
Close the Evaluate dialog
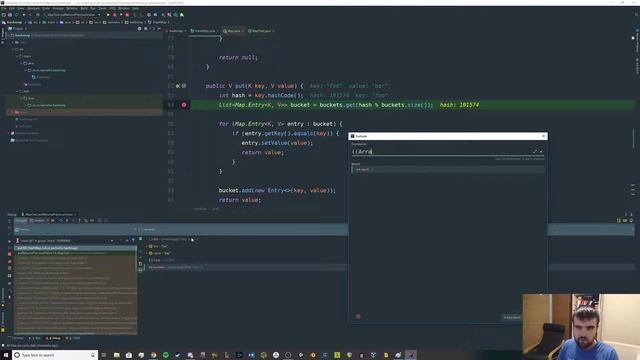click(543, 136)
